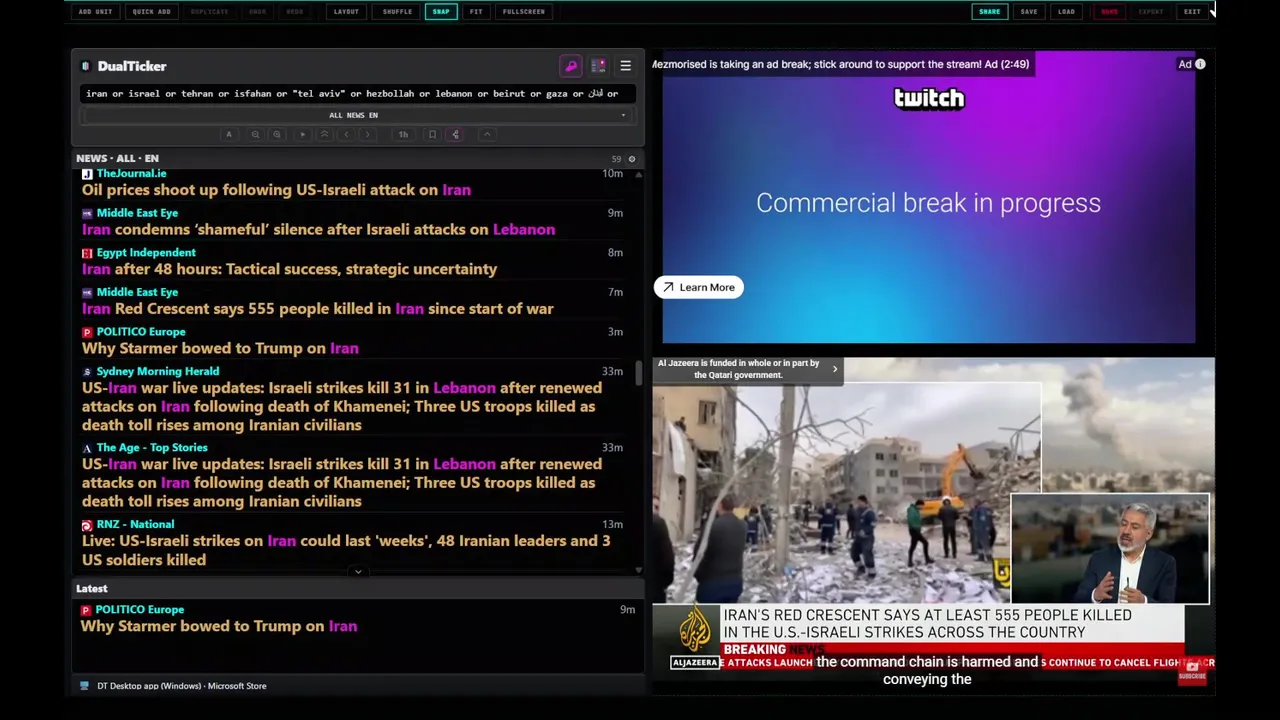Open headline 'Iran Red Crescent says 555 people killed'
1280x720 pixels.
(317, 309)
